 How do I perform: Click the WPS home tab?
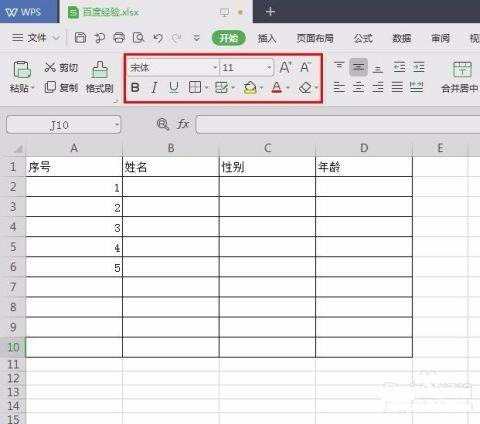[x=29, y=12]
